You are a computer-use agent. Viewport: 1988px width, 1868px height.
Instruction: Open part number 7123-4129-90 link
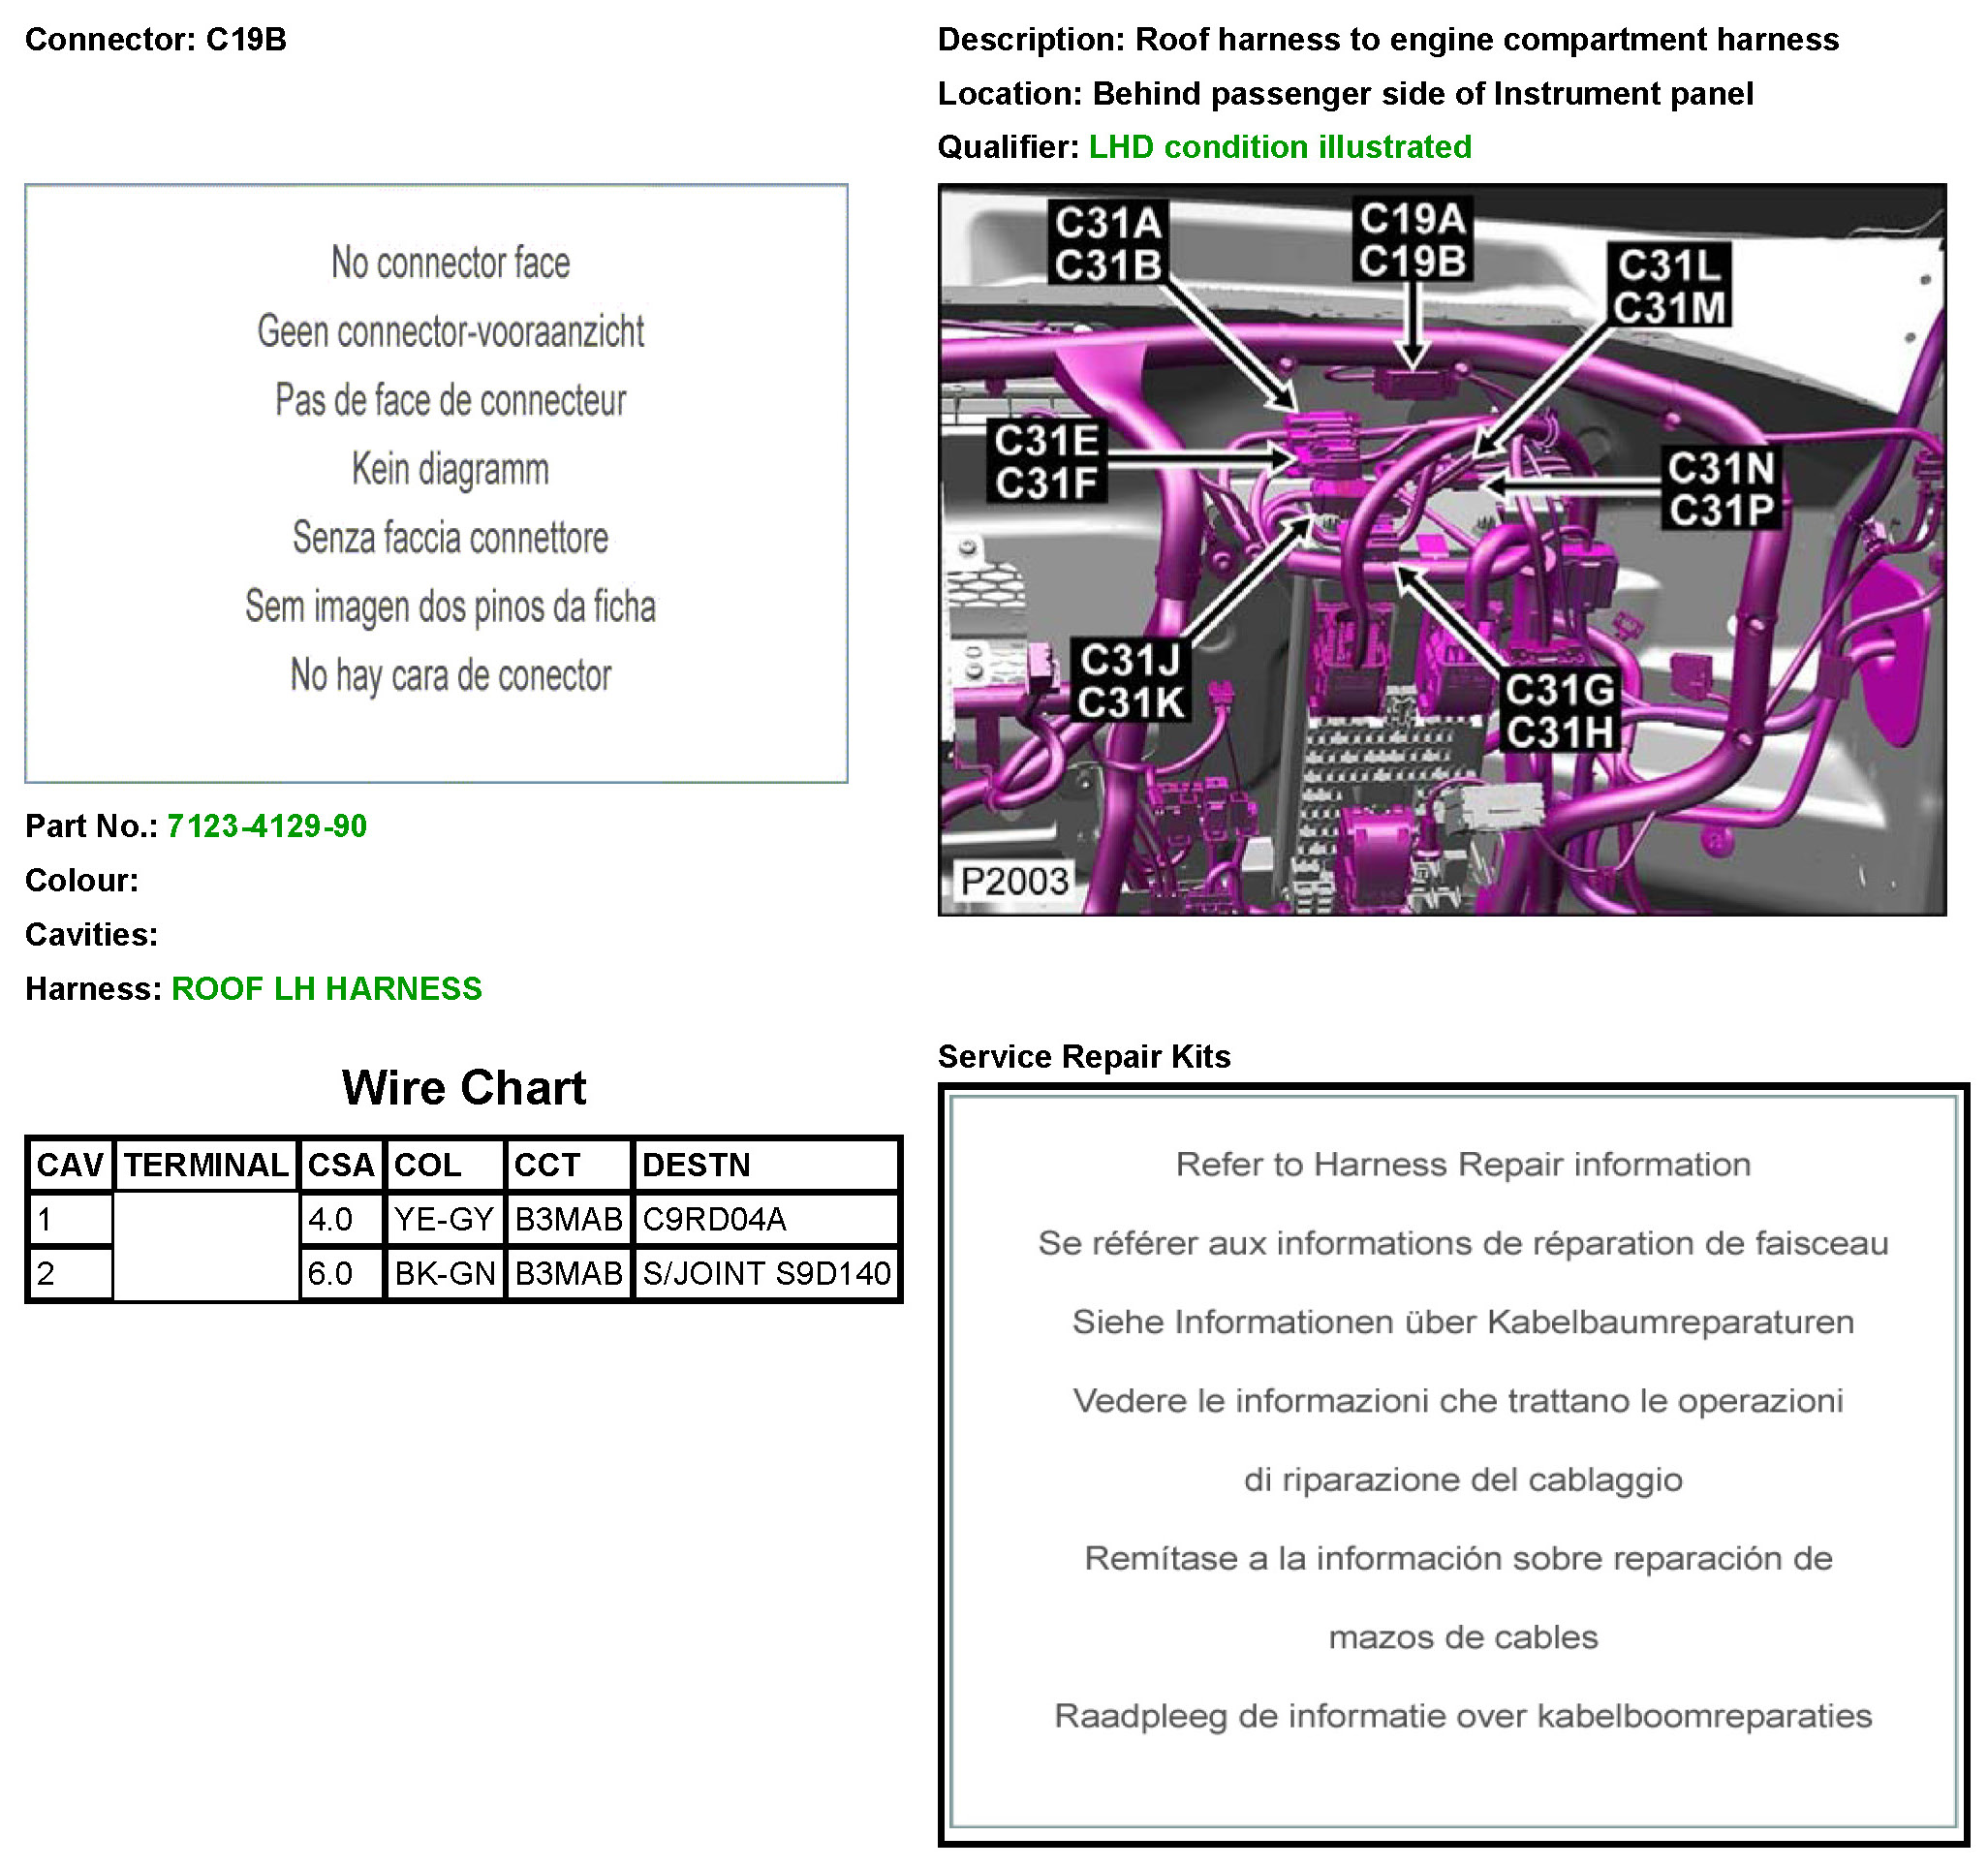click(x=266, y=826)
